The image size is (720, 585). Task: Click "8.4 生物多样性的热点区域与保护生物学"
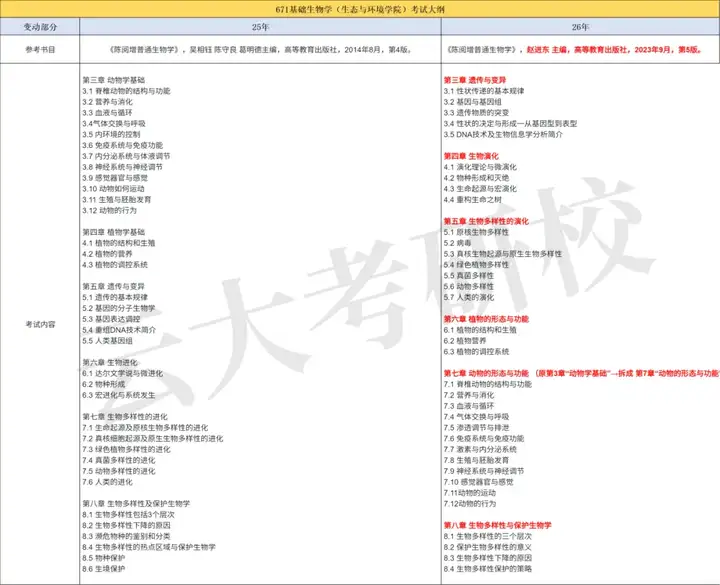[149, 547]
